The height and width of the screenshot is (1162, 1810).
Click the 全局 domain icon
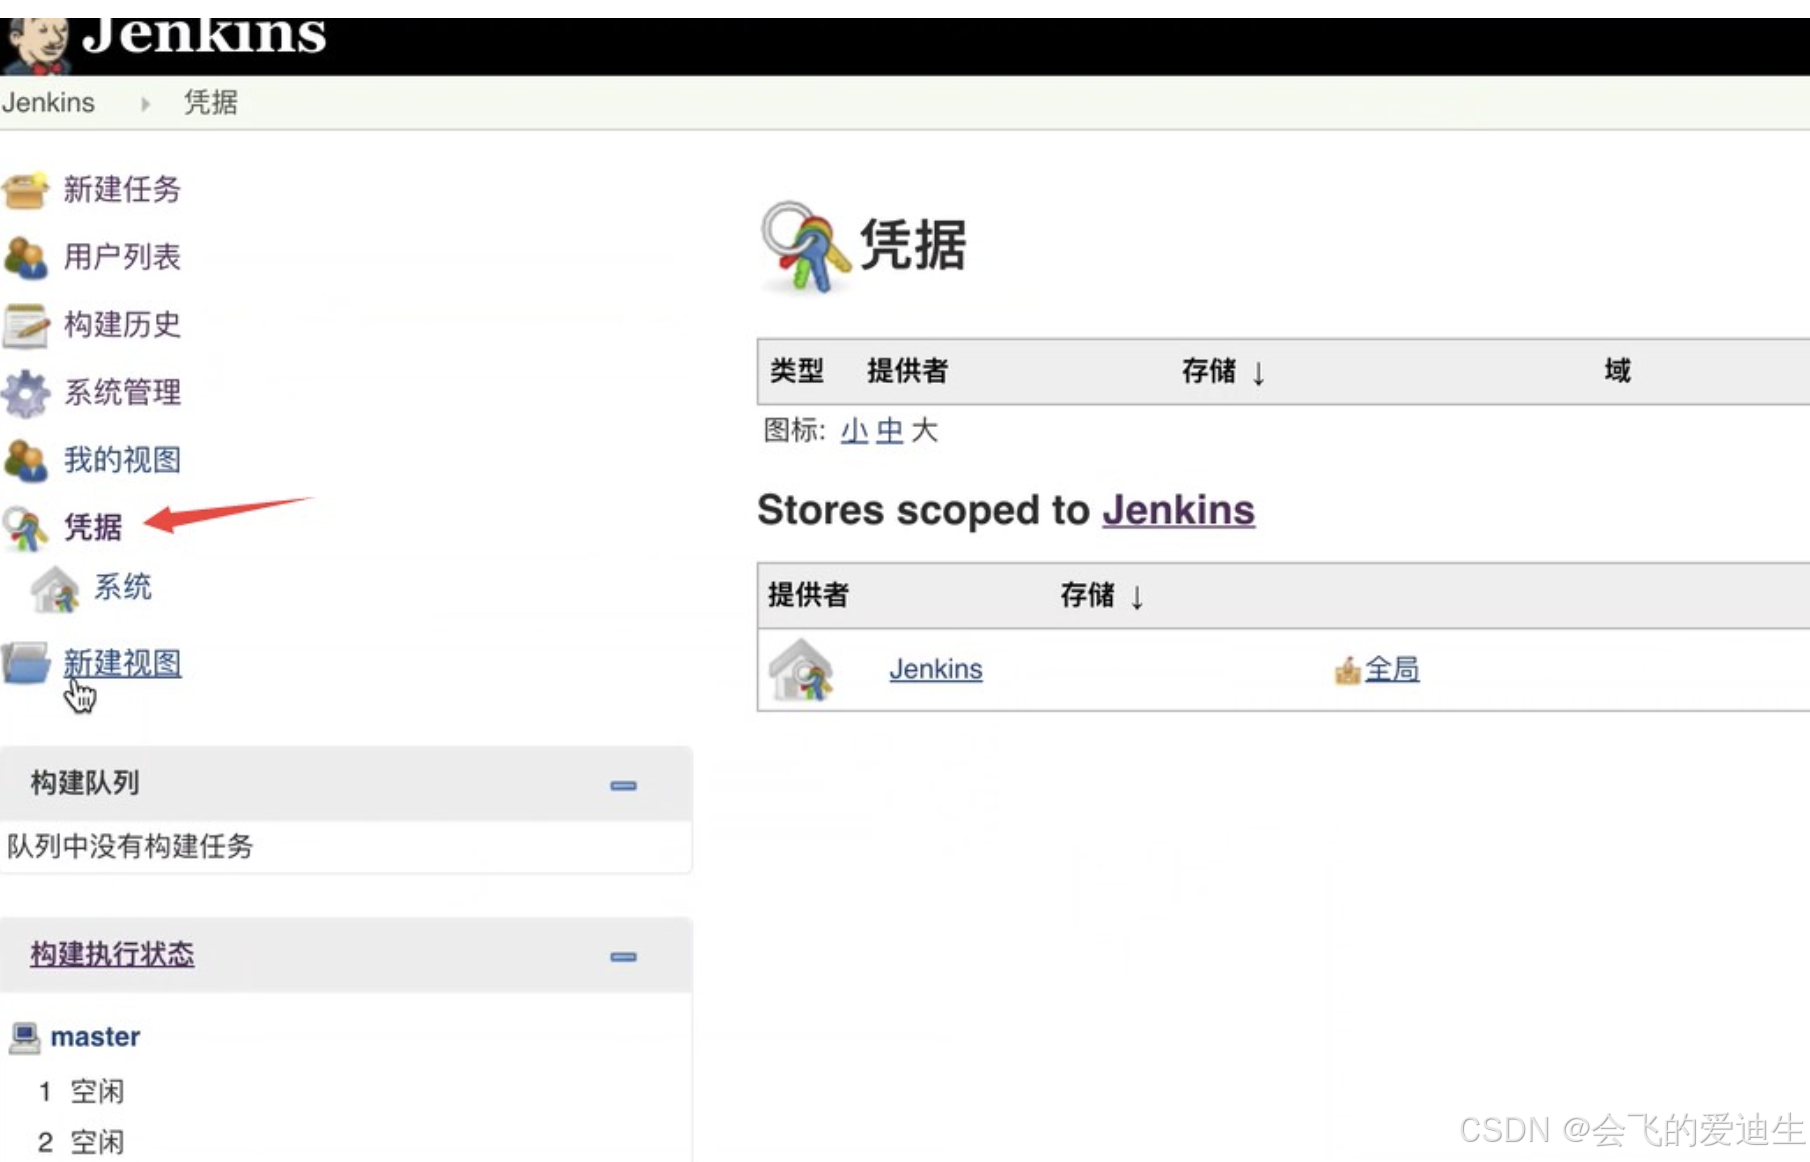click(1347, 670)
